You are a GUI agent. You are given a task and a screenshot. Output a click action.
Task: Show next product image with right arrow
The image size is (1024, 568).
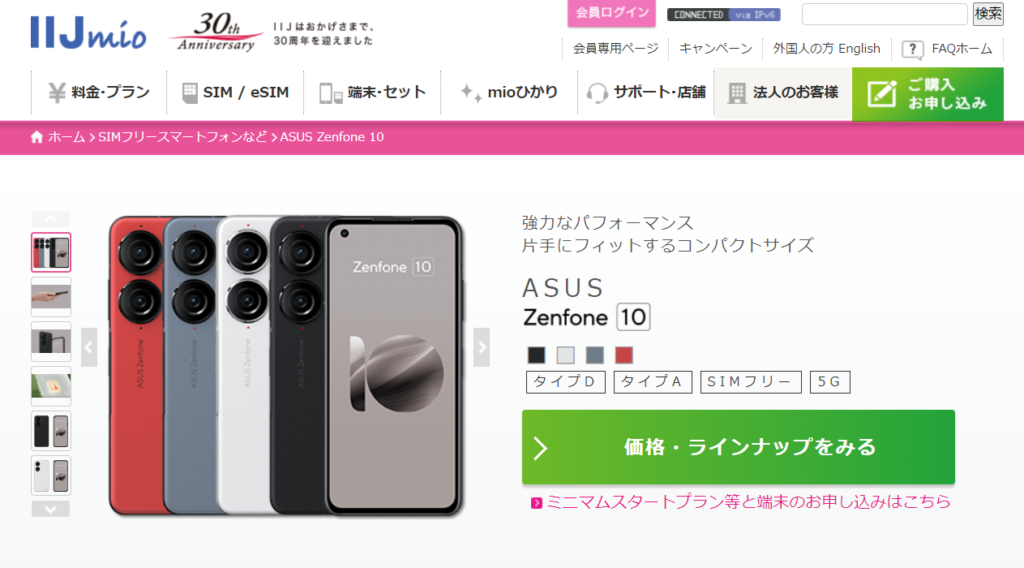(x=481, y=347)
